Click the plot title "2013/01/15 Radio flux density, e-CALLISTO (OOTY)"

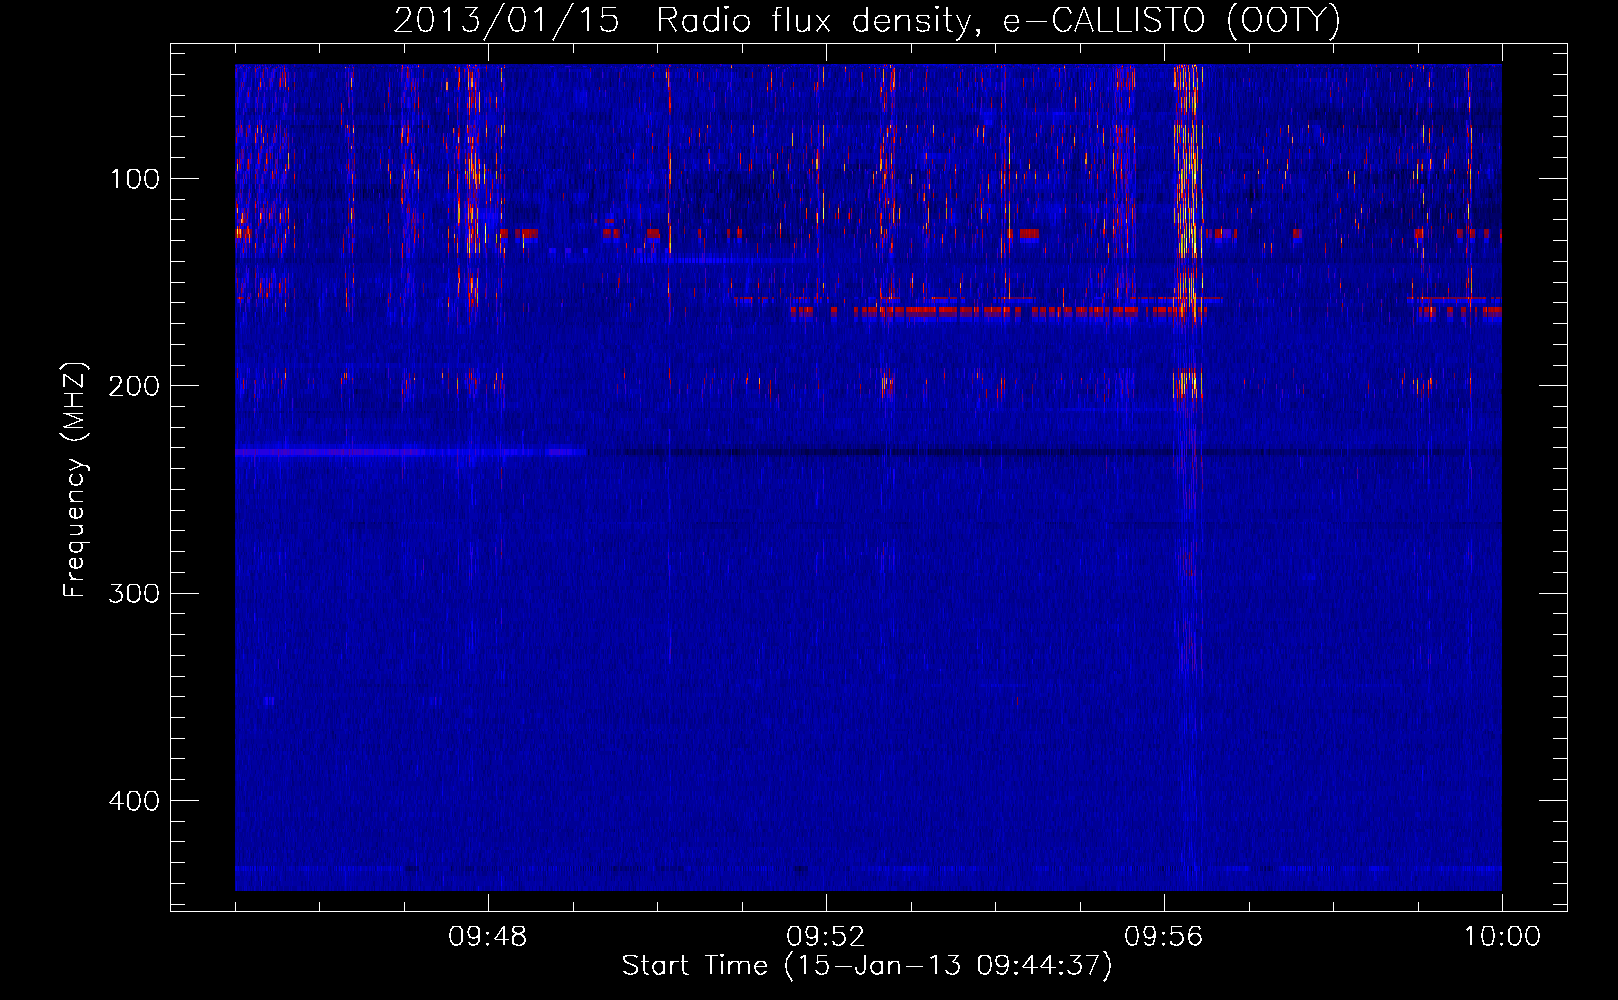[866, 20]
